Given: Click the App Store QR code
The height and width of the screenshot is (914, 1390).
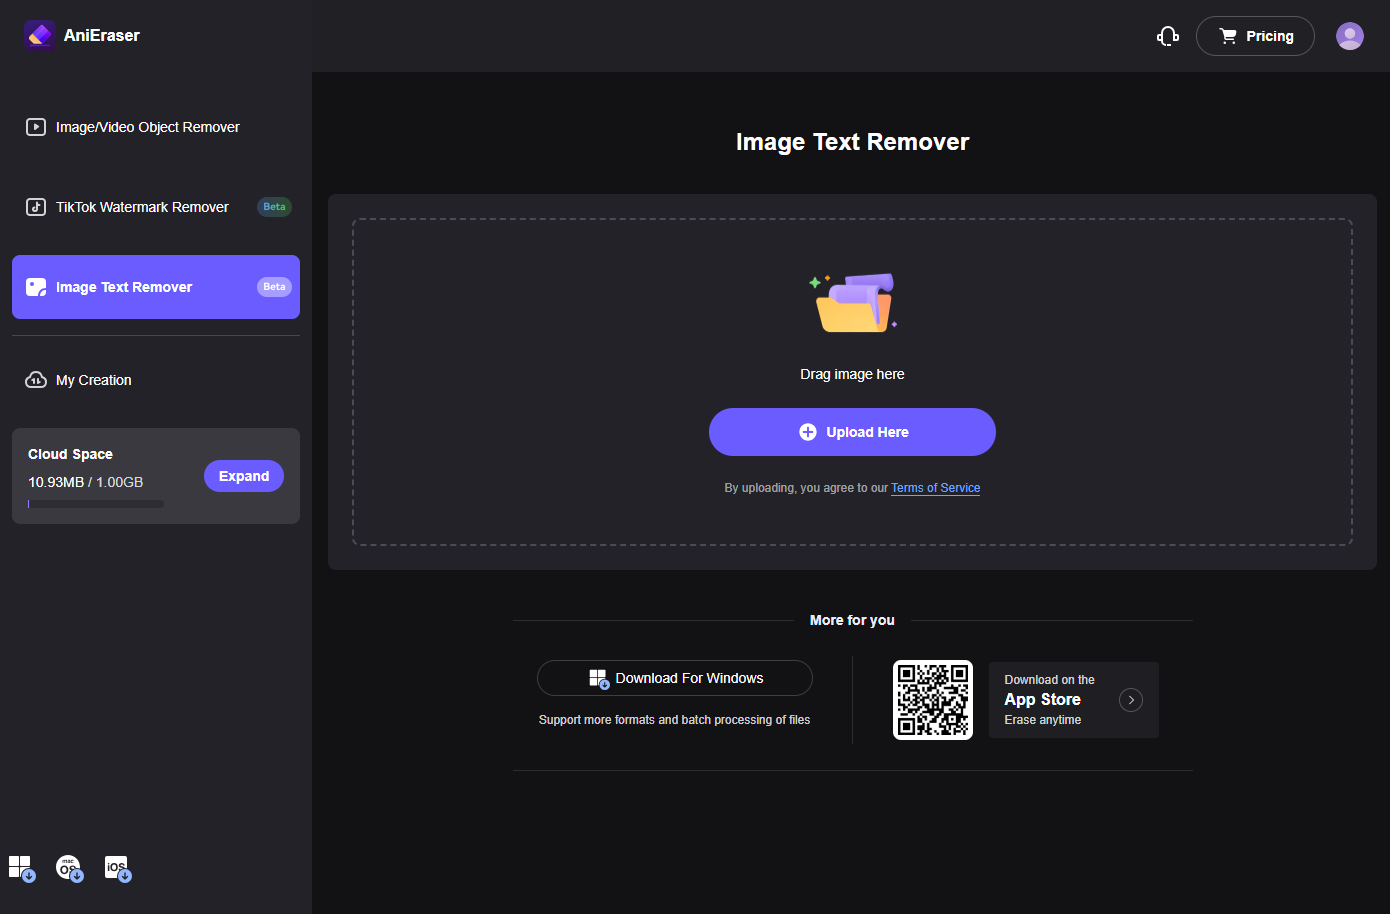Looking at the screenshot, I should pyautogui.click(x=933, y=700).
